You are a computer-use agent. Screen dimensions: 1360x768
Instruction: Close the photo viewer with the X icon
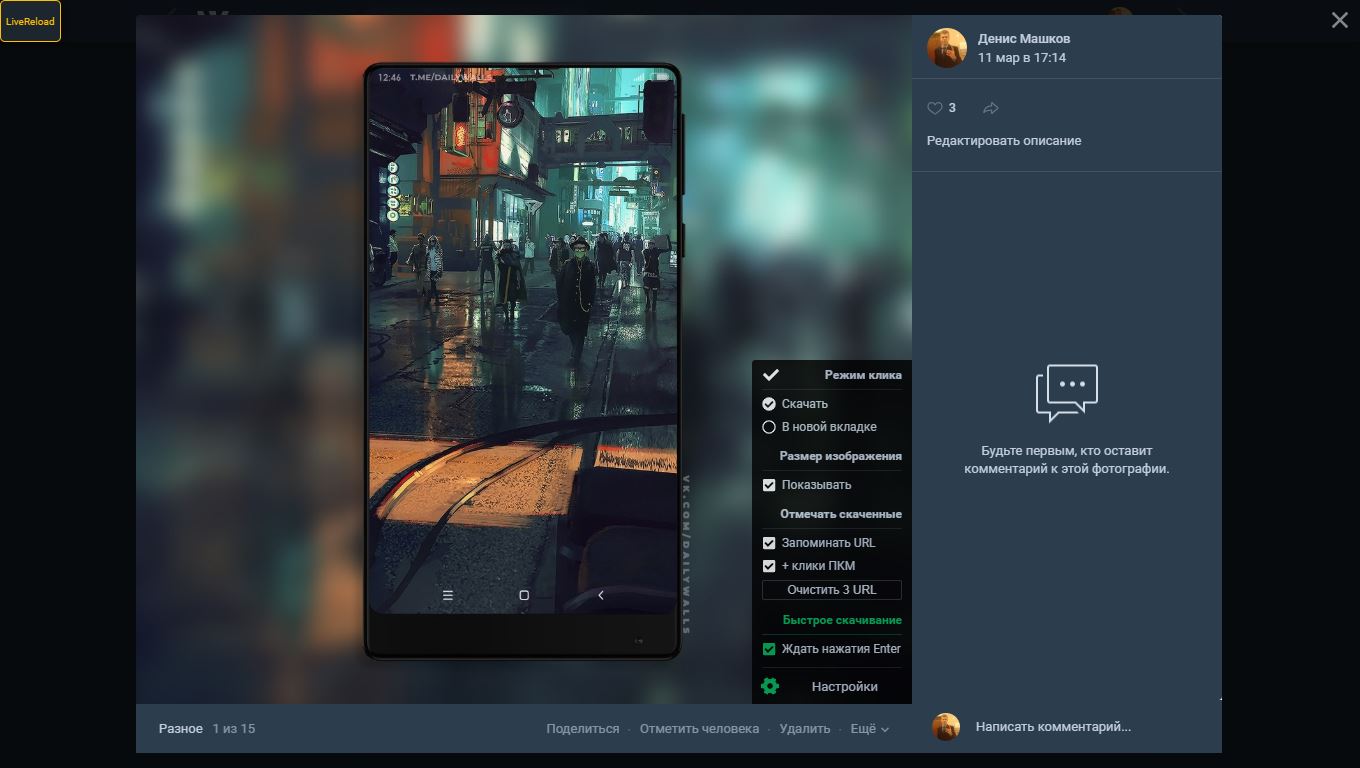1340,20
